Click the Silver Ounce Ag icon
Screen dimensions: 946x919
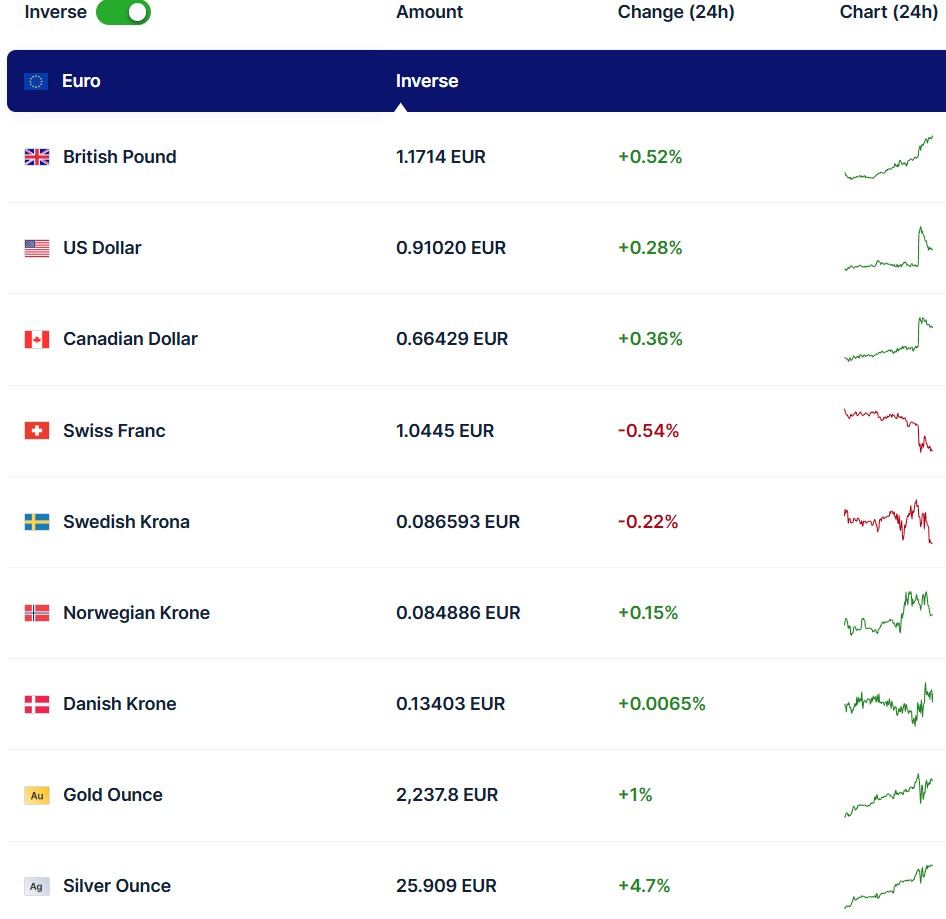[x=37, y=887]
